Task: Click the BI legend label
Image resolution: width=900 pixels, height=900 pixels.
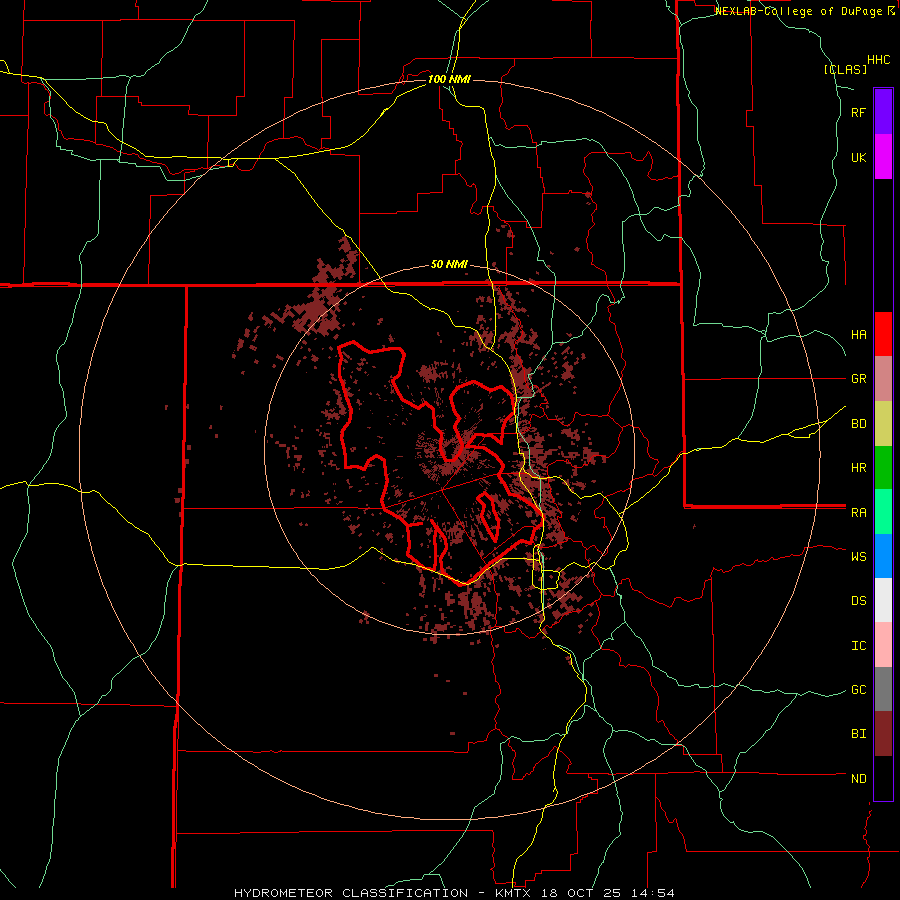Action: [858, 734]
